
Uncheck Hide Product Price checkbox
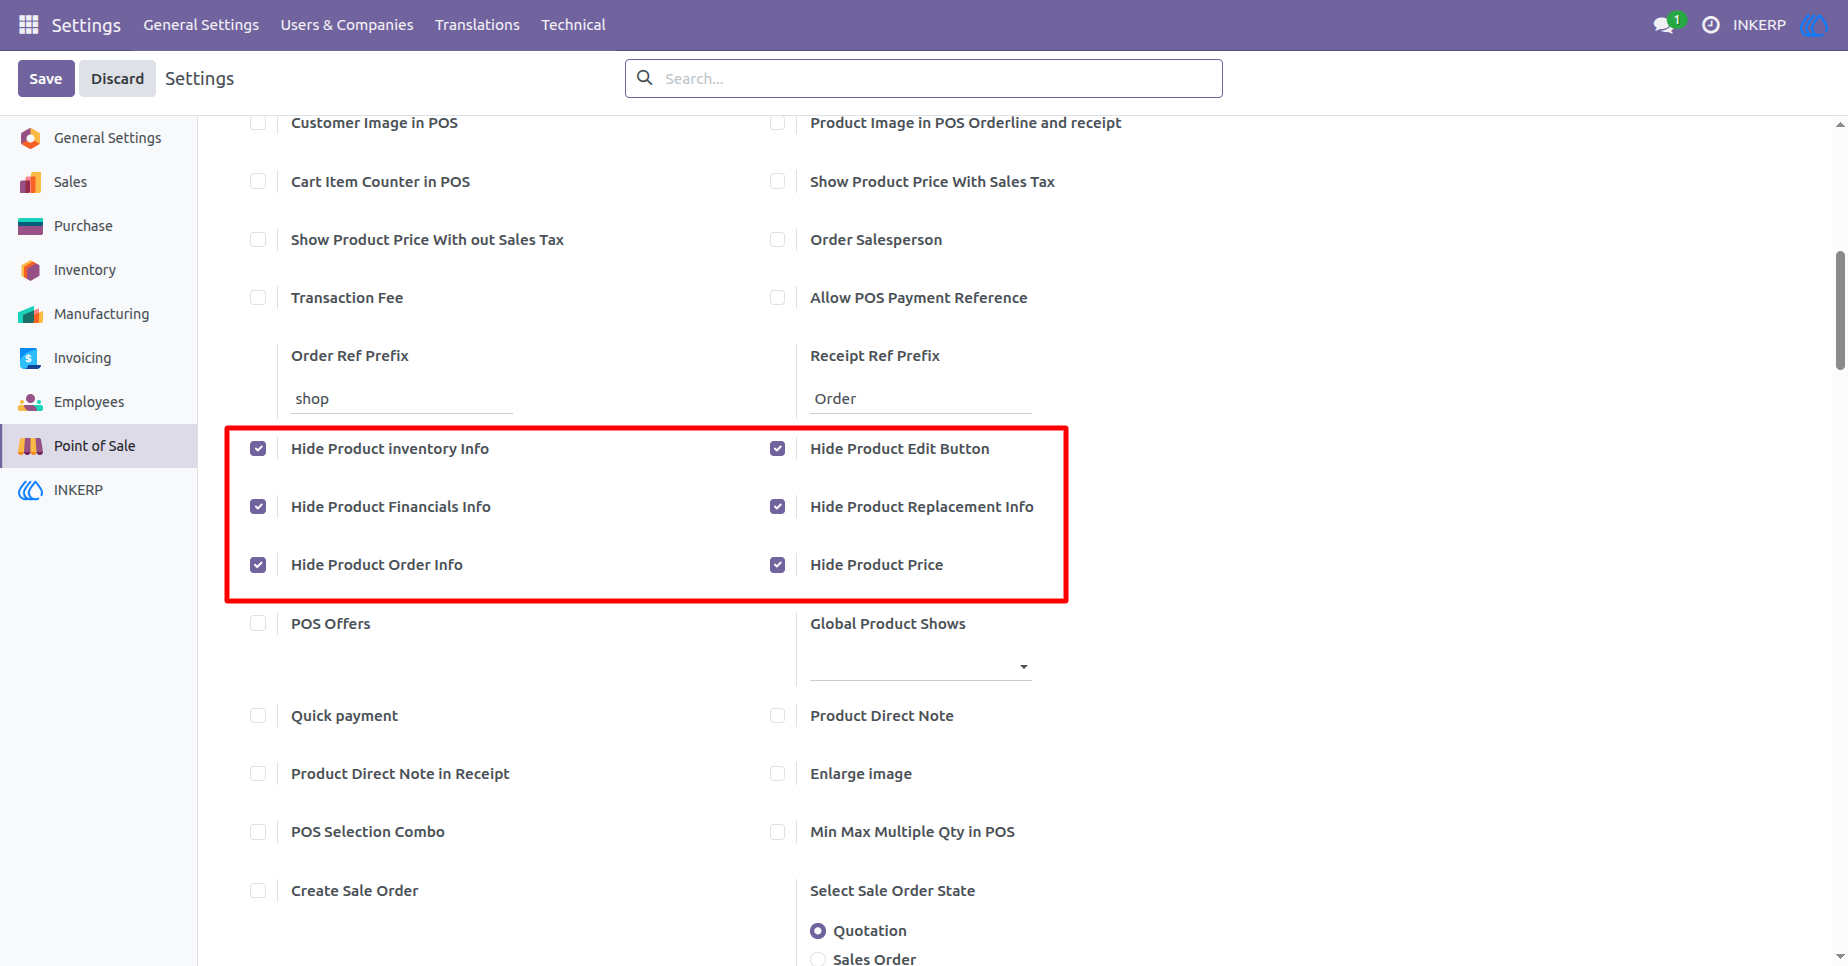click(777, 565)
